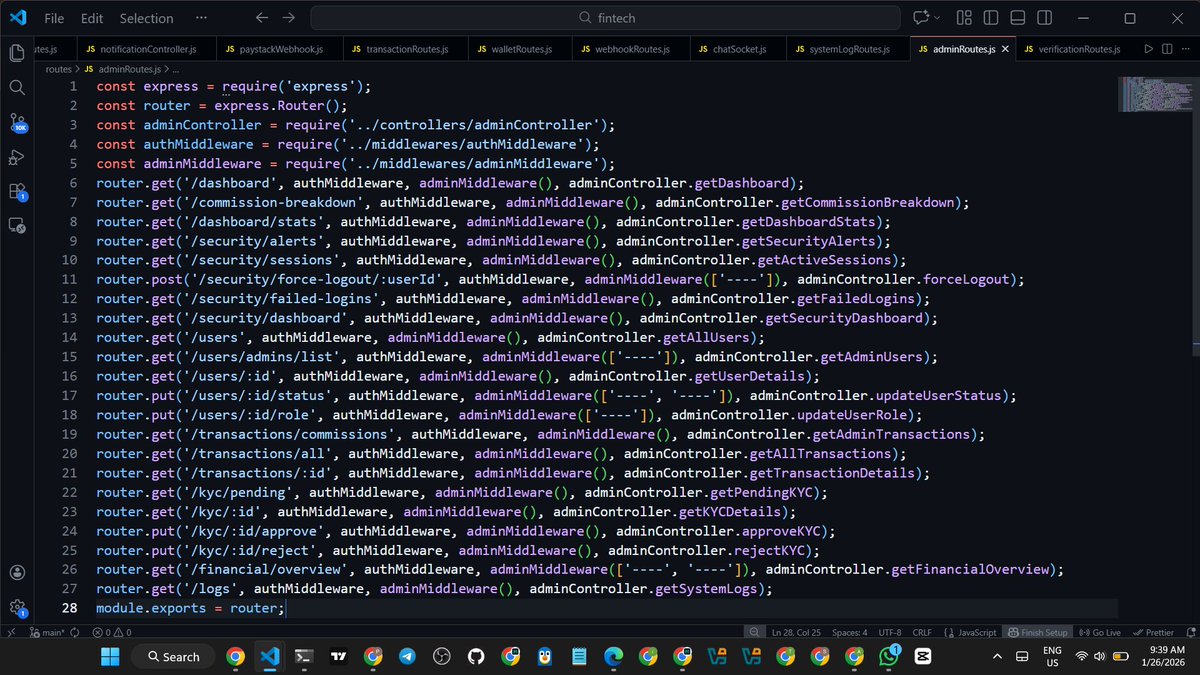Go forward with the right arrow

(289, 18)
